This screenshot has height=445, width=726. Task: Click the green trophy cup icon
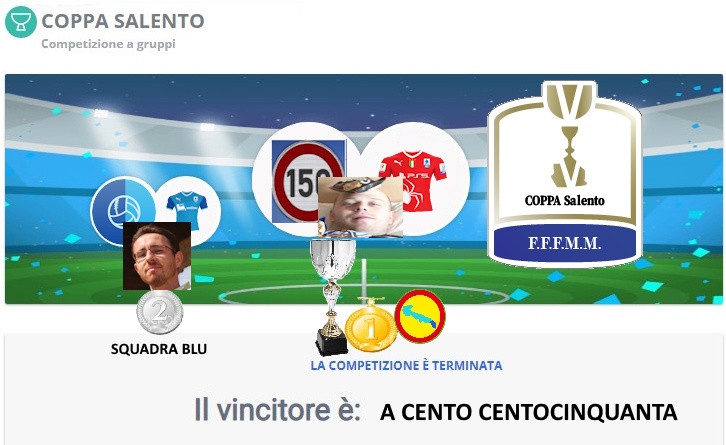click(21, 22)
